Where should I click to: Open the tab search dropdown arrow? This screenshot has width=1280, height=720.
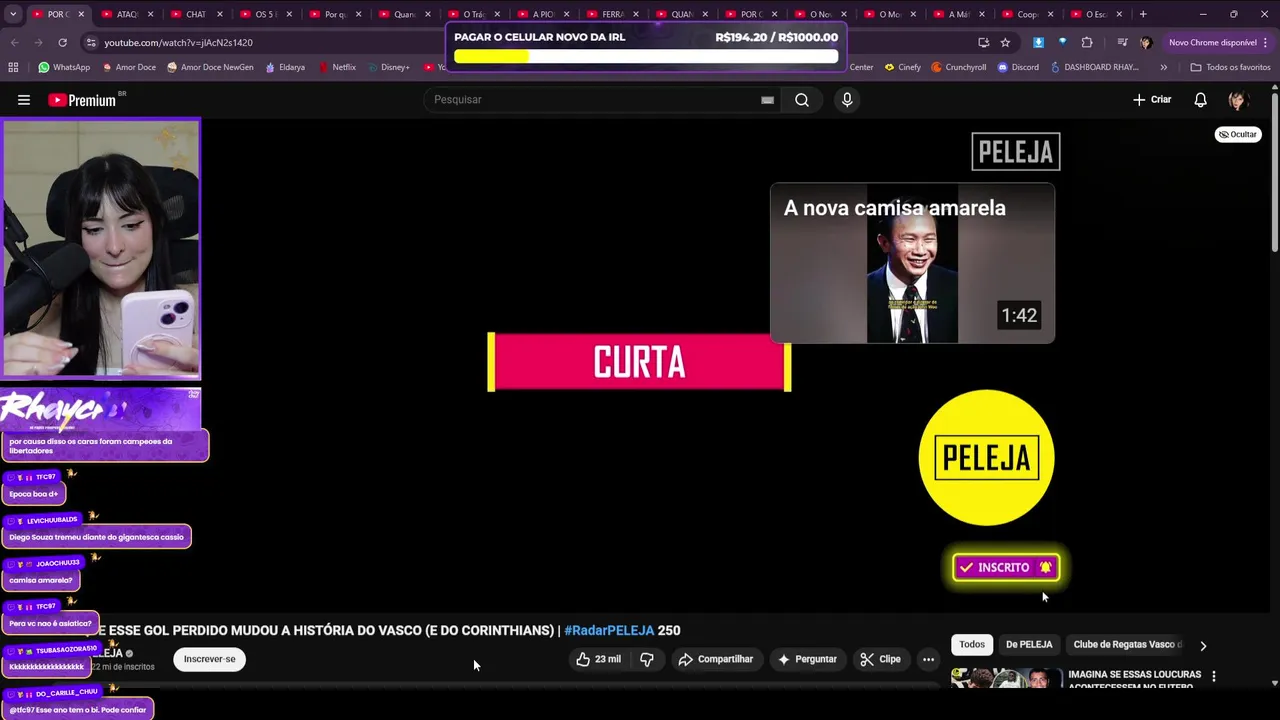(x=13, y=14)
